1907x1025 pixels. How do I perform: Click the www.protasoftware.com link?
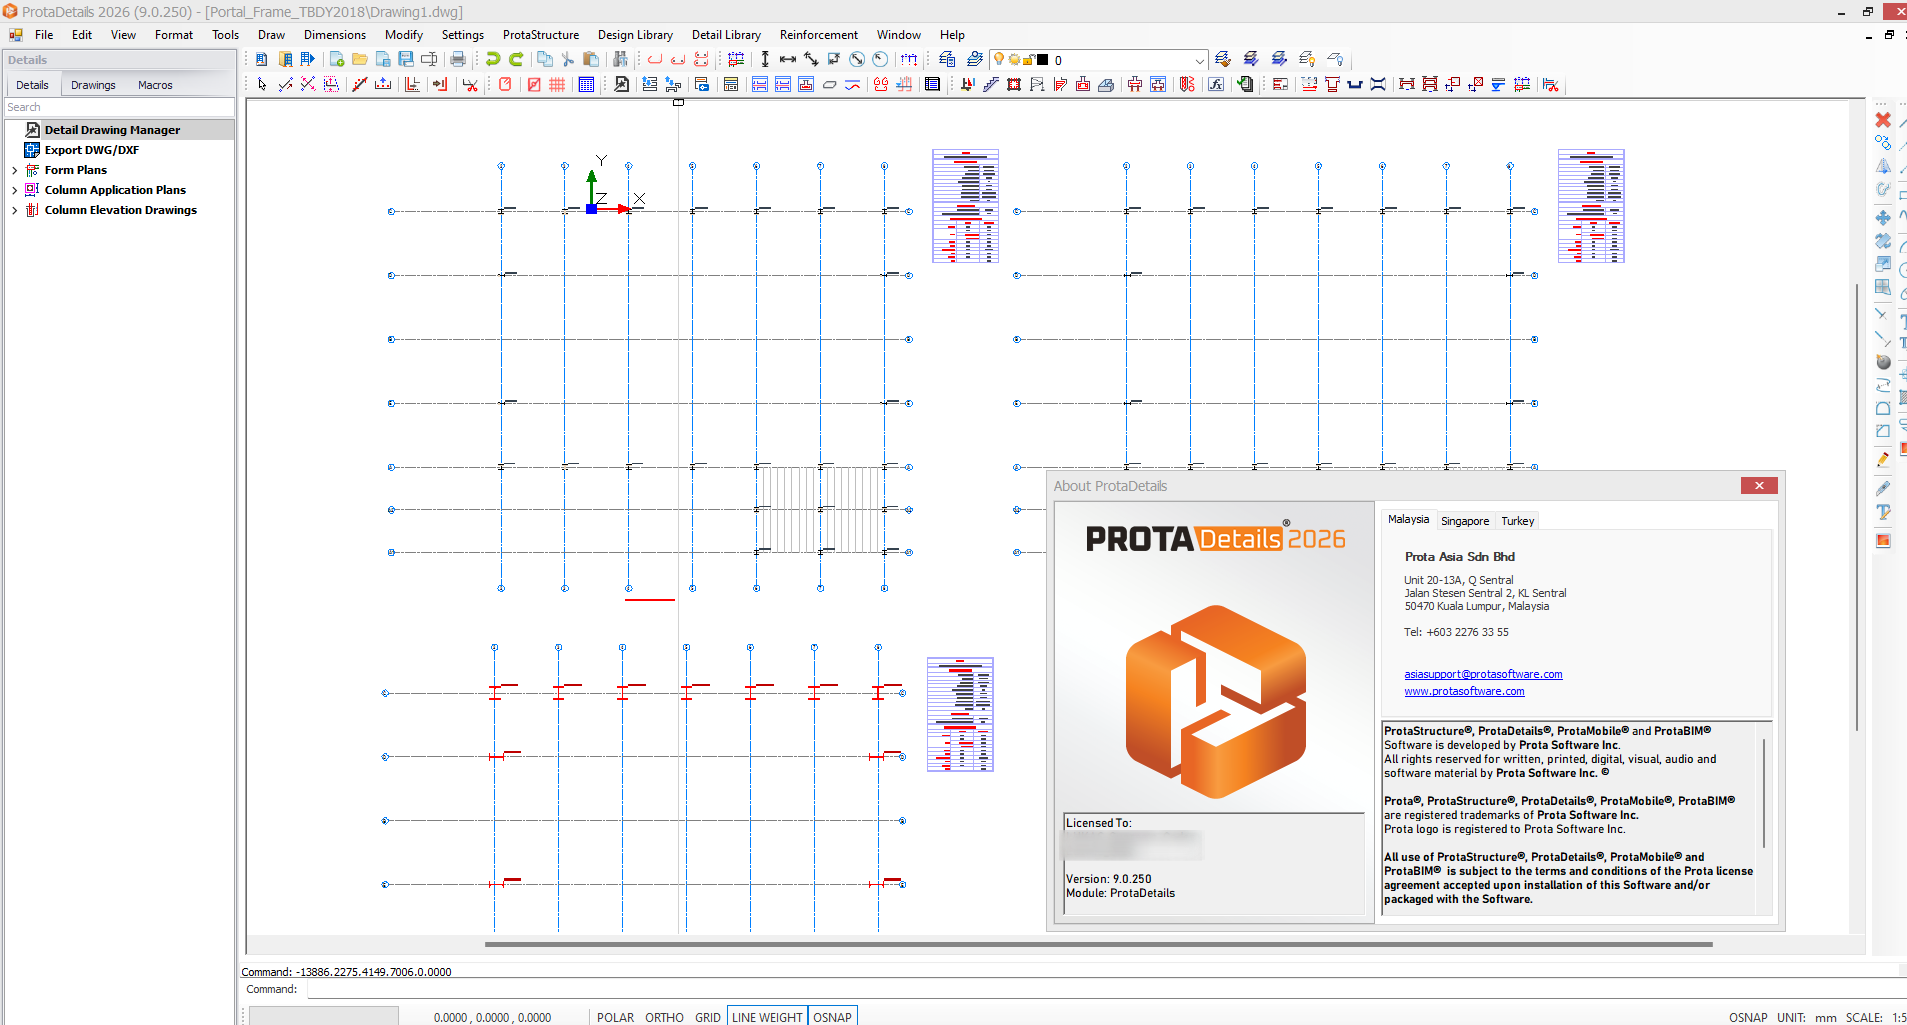1464,691
